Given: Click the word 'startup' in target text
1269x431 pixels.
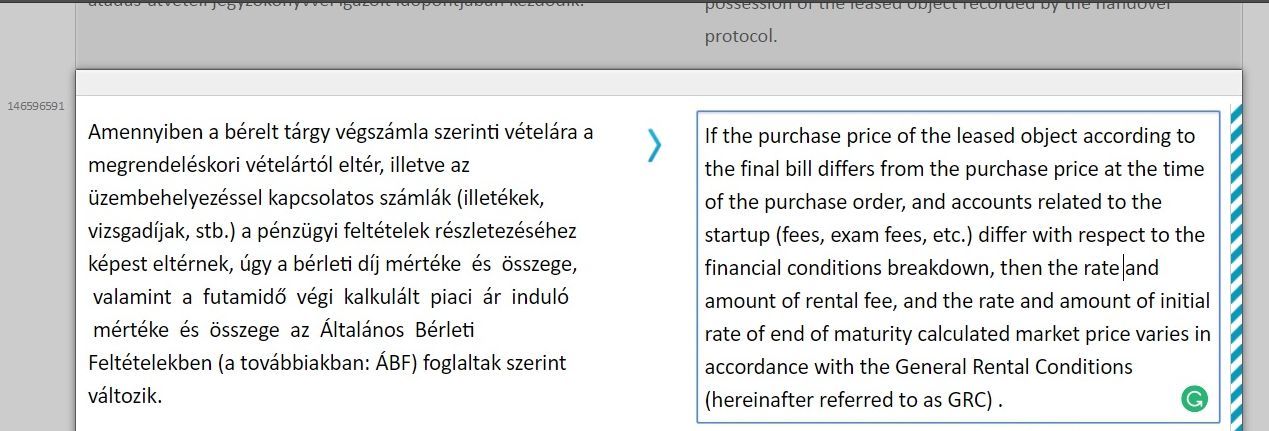Looking at the screenshot, I should (736, 235).
